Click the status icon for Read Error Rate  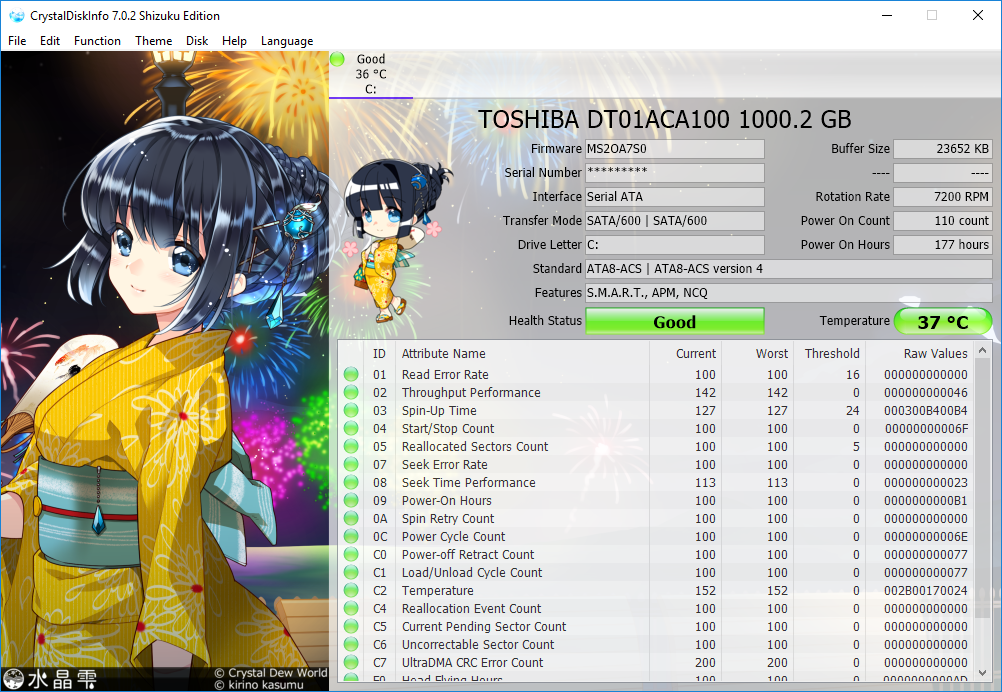click(x=351, y=374)
